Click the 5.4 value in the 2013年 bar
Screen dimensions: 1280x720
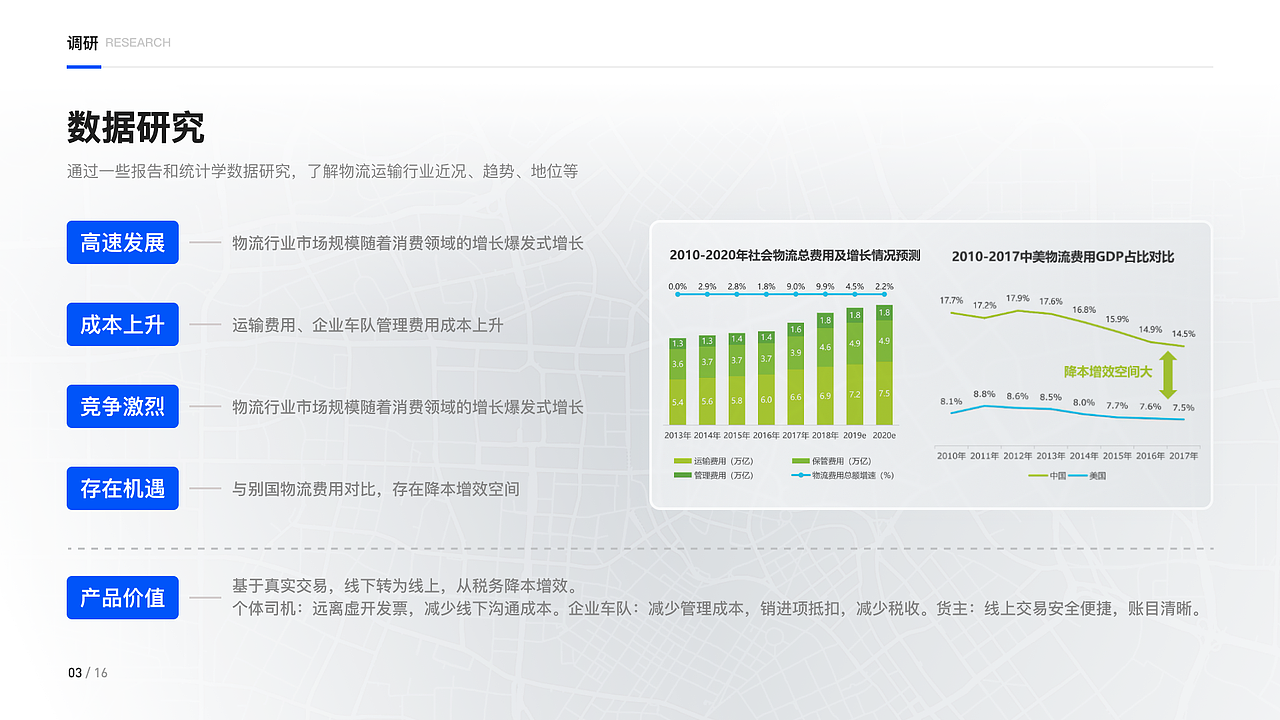(x=677, y=402)
